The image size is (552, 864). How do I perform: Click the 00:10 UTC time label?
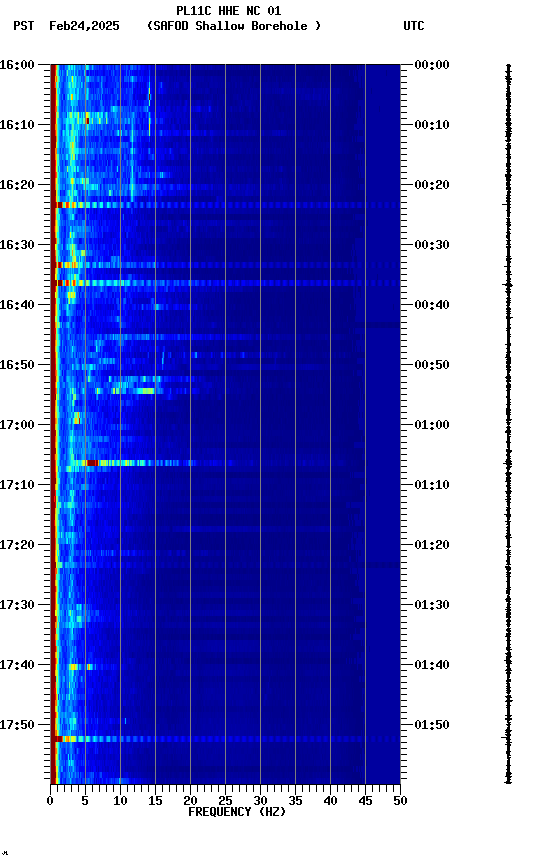click(432, 125)
